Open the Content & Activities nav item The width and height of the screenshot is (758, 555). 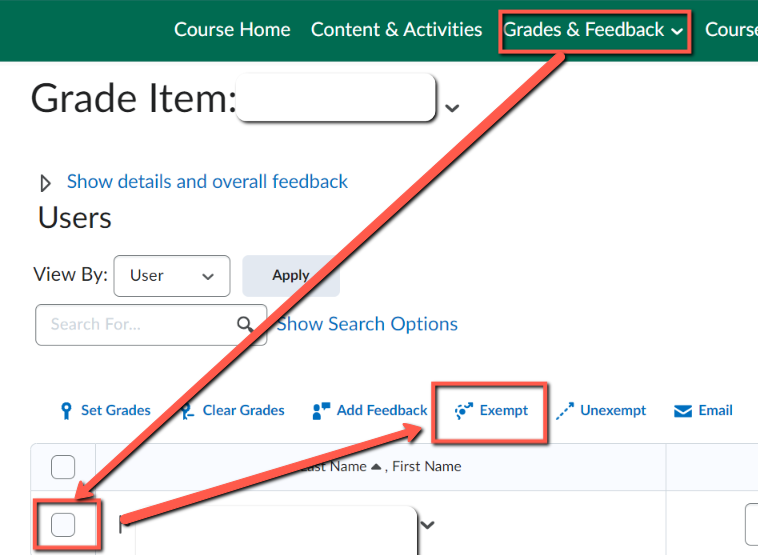396,29
